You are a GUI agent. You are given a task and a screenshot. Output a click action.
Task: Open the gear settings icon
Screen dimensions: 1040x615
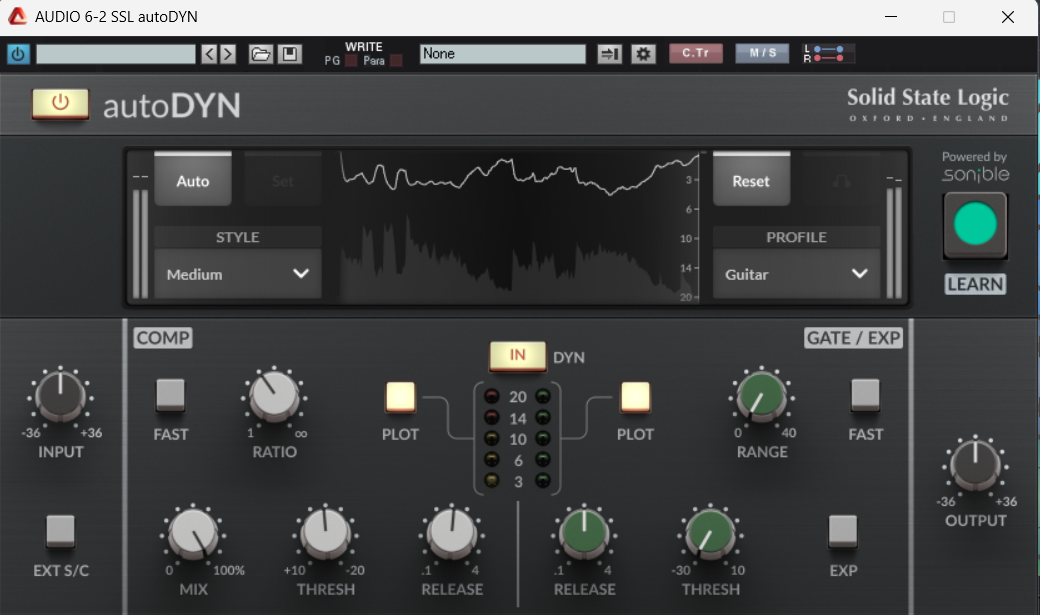pos(644,54)
